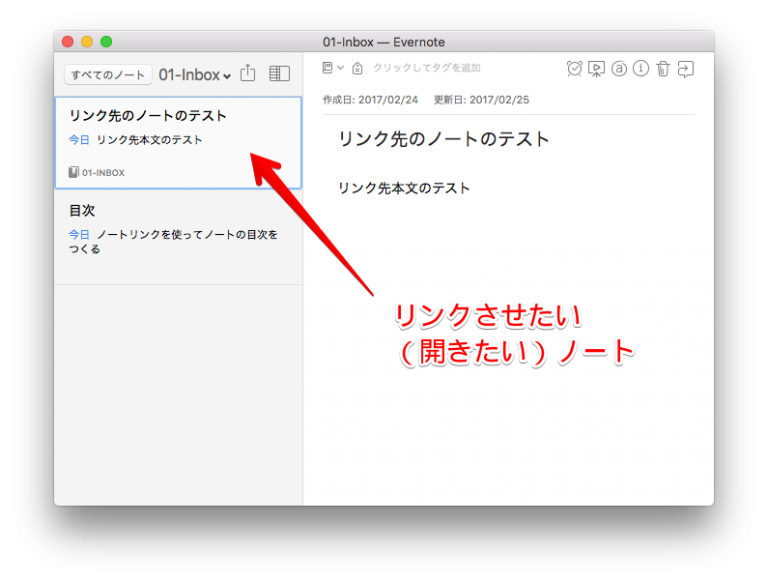The width and height of the screenshot is (768, 583).
Task: Click the body text リンク先本文のテスト
Action: [x=404, y=188]
